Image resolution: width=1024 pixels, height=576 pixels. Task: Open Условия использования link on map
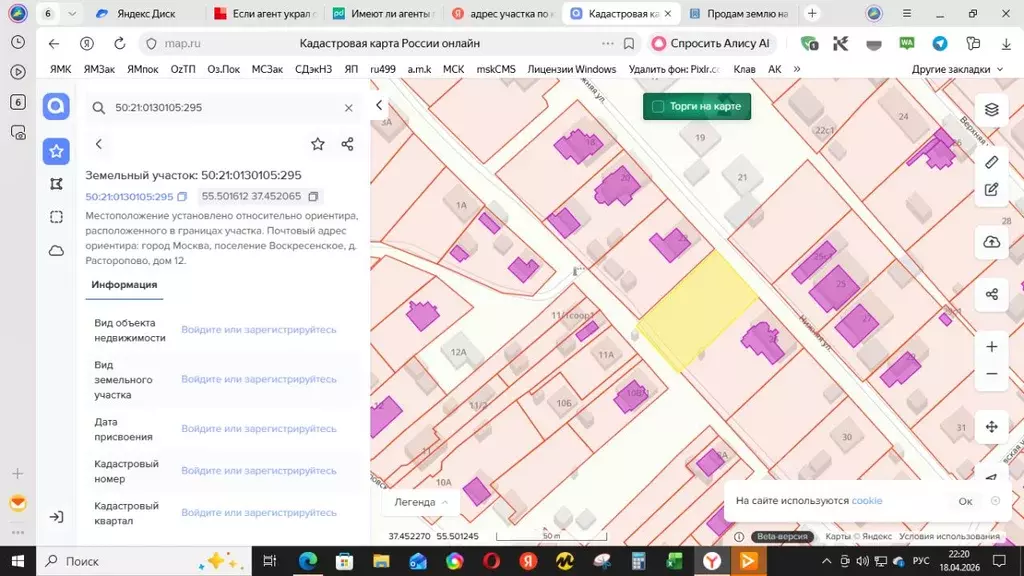click(949, 536)
